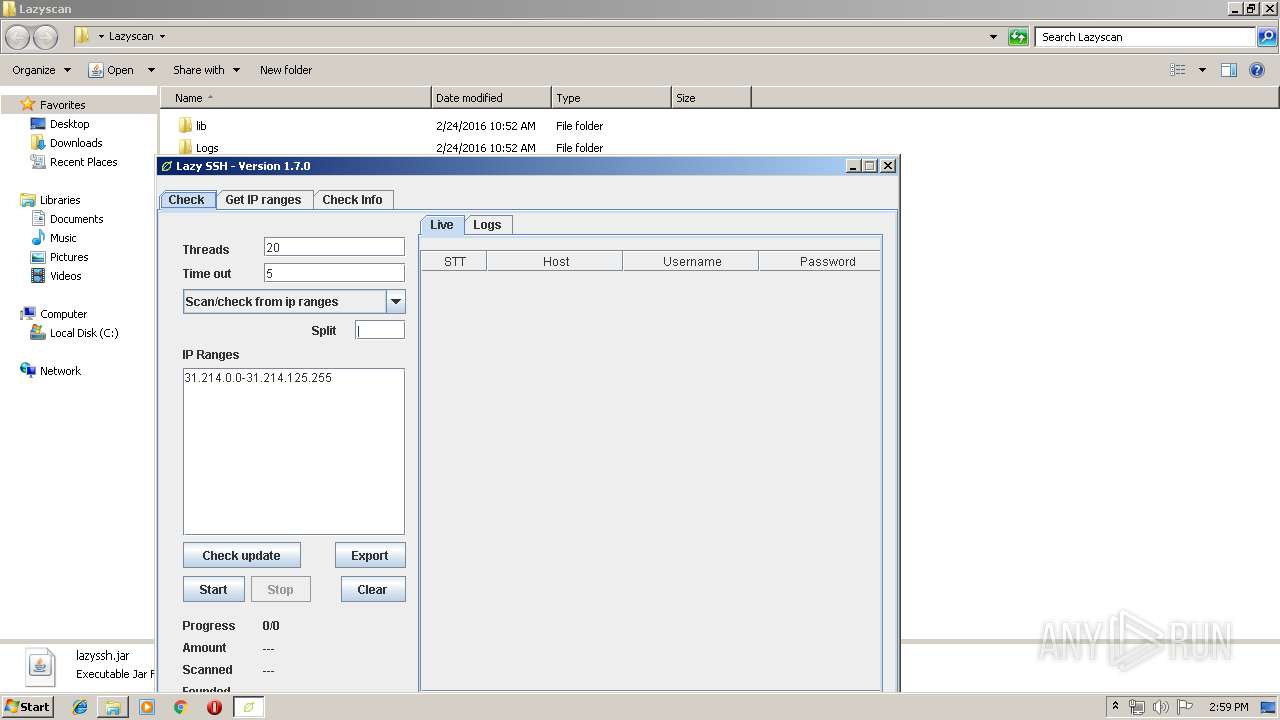Screen dimensions: 1280x720
Task: Open the address bar history dropdown
Action: pos(993,37)
